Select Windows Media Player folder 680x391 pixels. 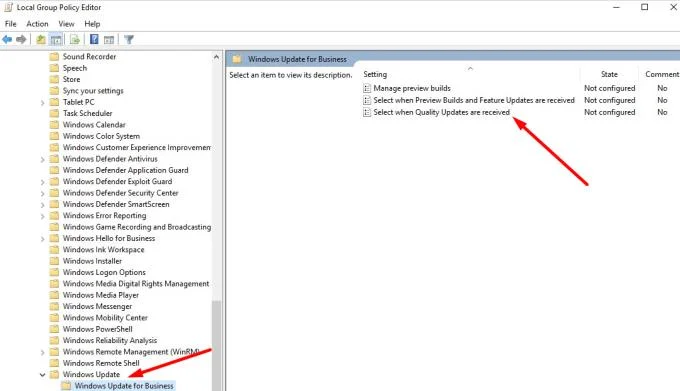101,295
